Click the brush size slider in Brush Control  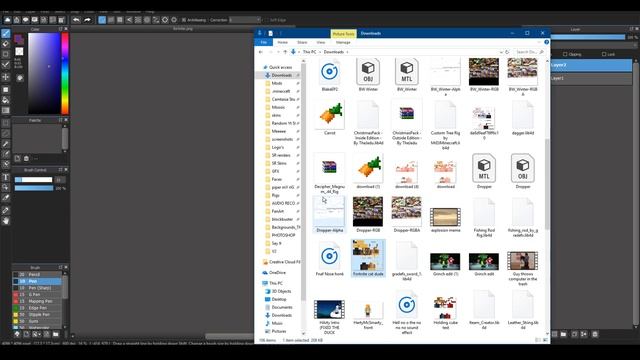click(33, 180)
